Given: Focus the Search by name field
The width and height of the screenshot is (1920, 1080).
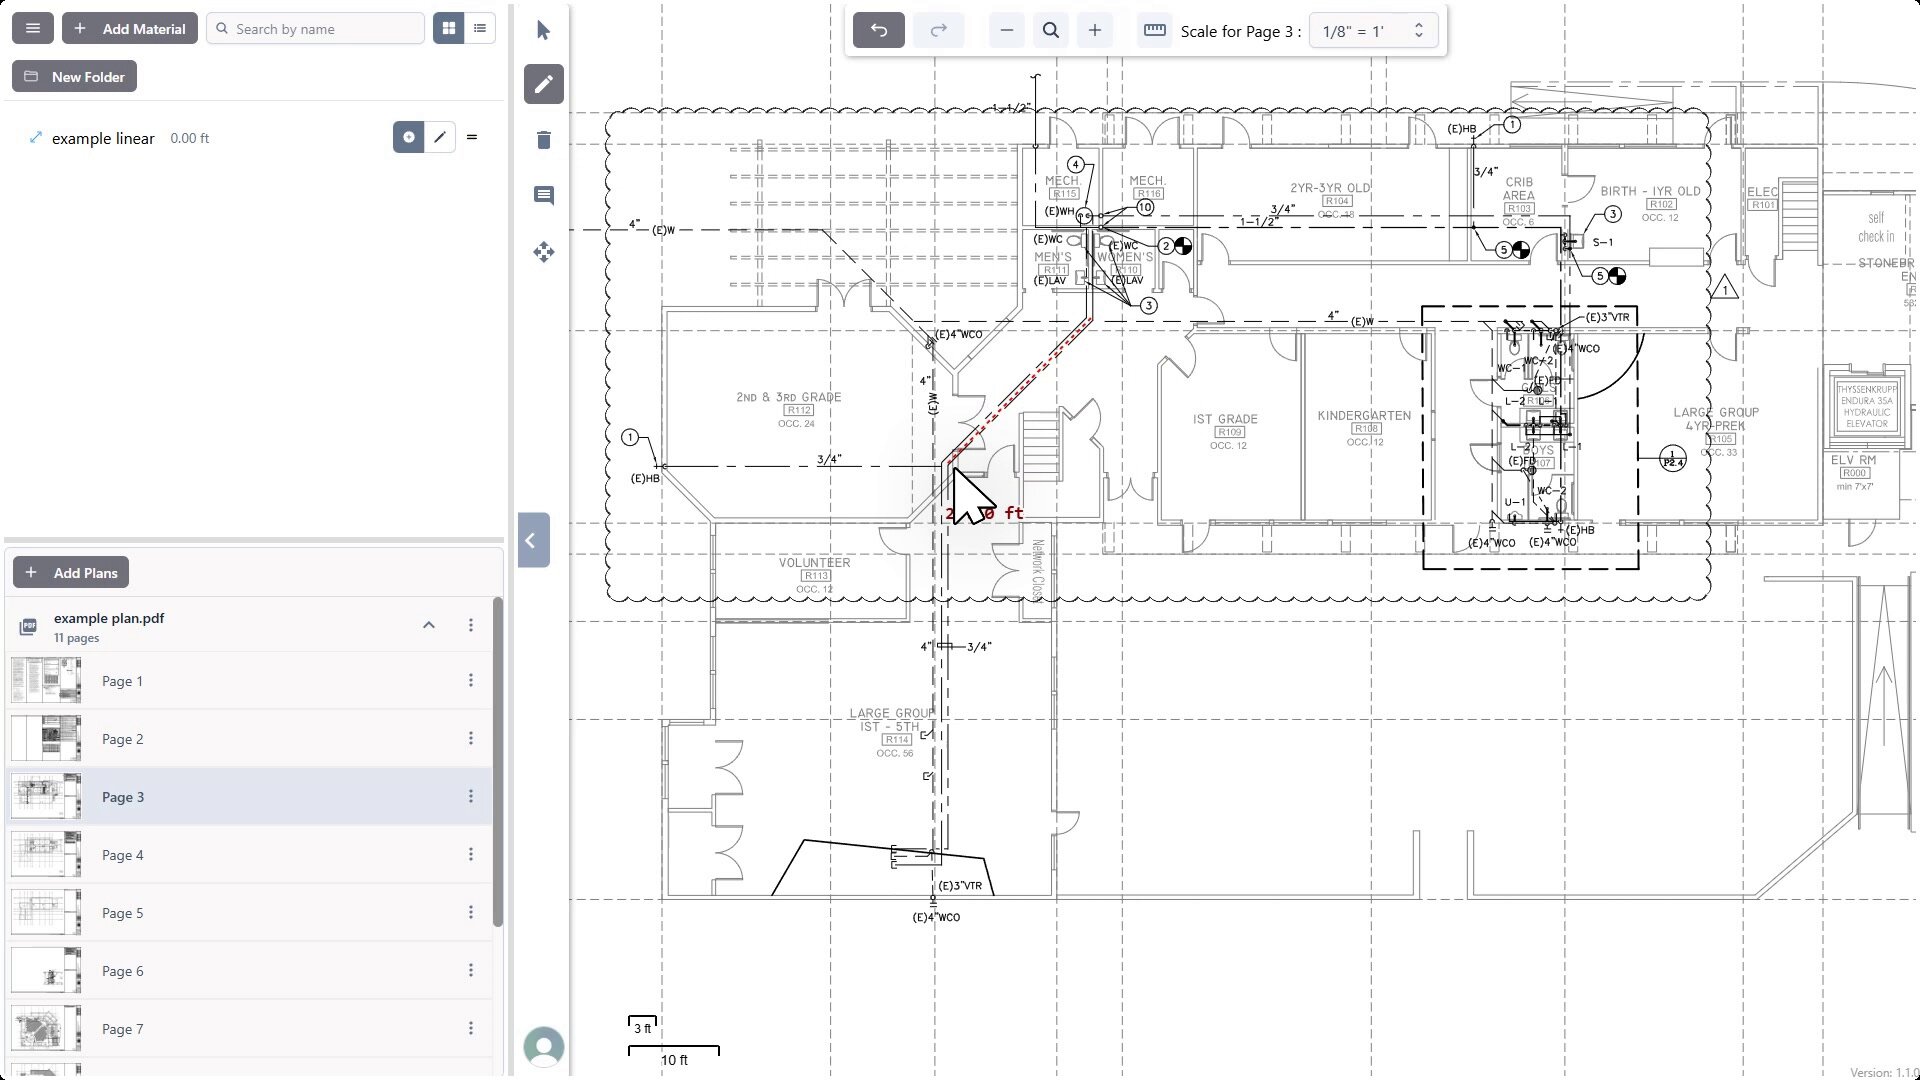Looking at the screenshot, I should click(316, 28).
